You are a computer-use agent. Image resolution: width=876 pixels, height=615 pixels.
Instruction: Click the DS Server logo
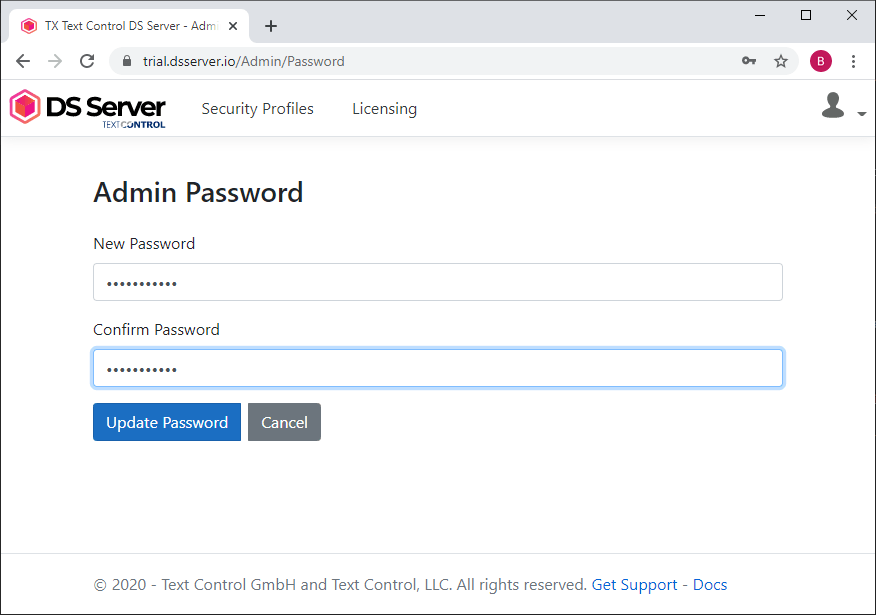click(87, 108)
